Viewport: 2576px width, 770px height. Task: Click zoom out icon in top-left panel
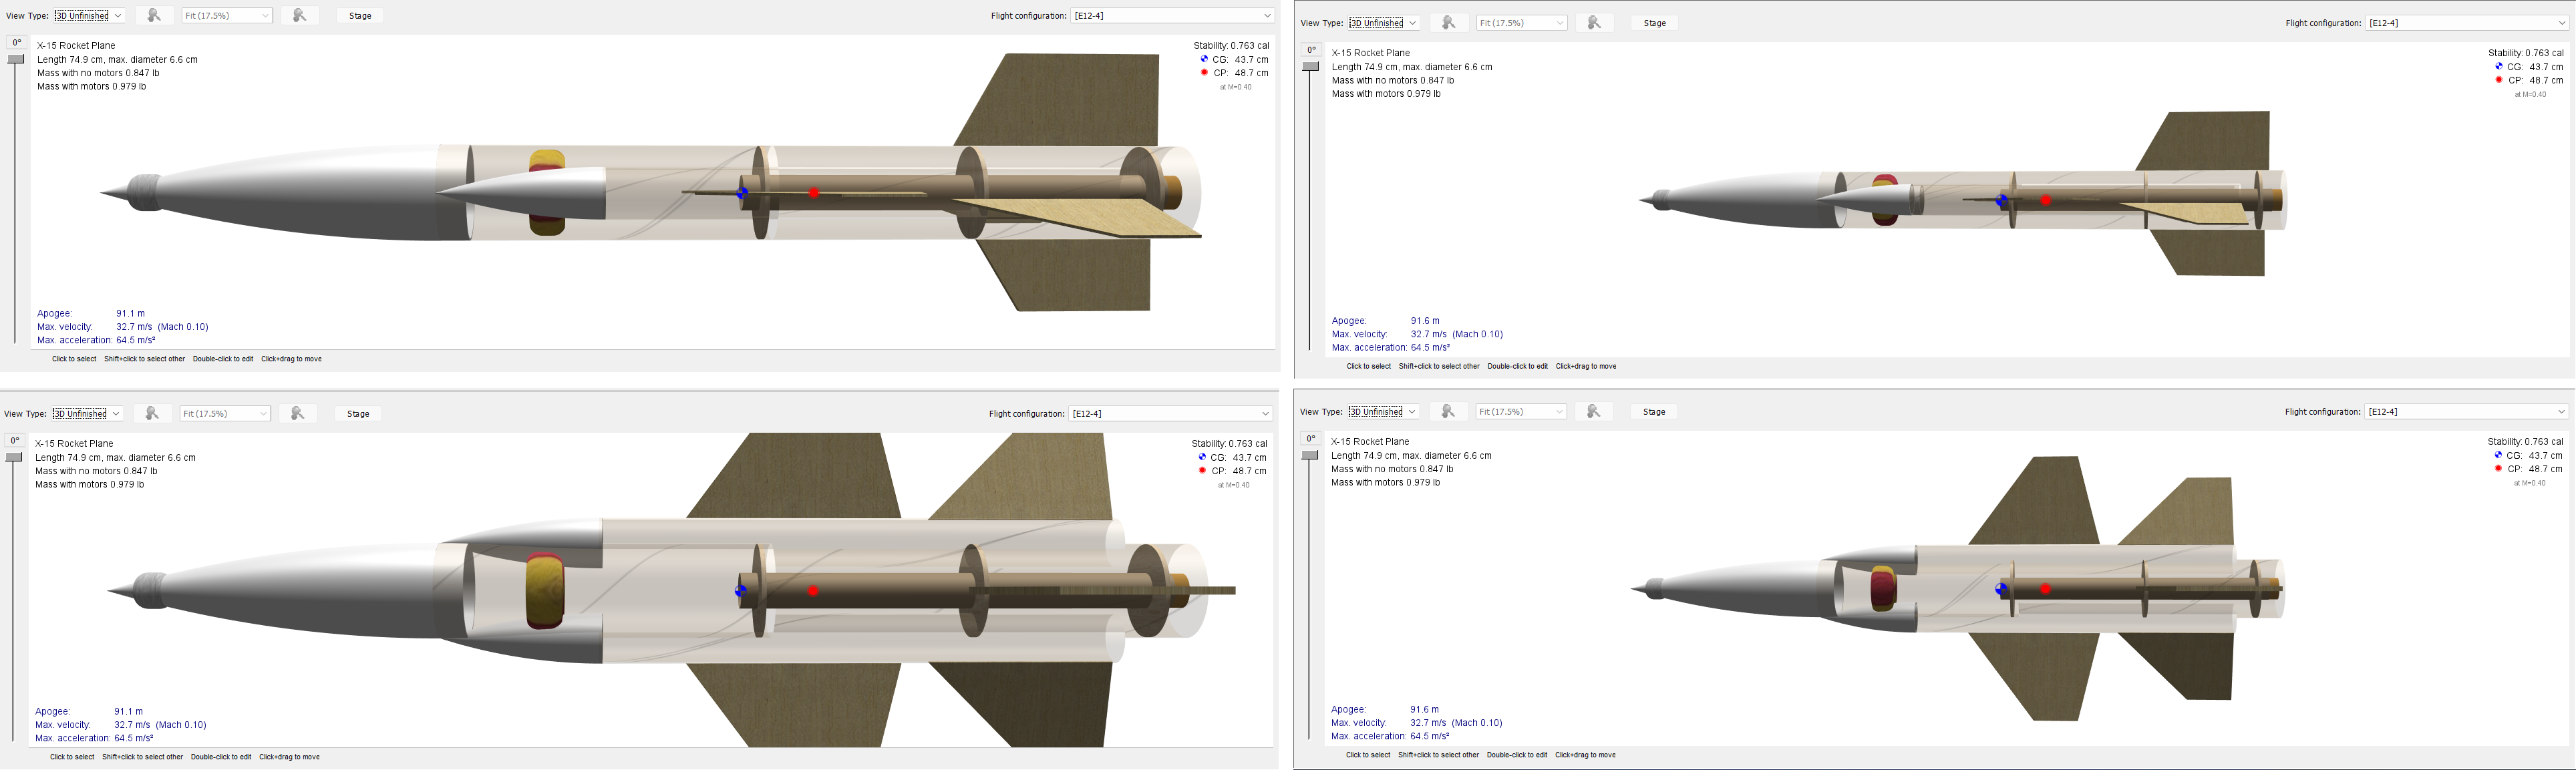tap(154, 15)
